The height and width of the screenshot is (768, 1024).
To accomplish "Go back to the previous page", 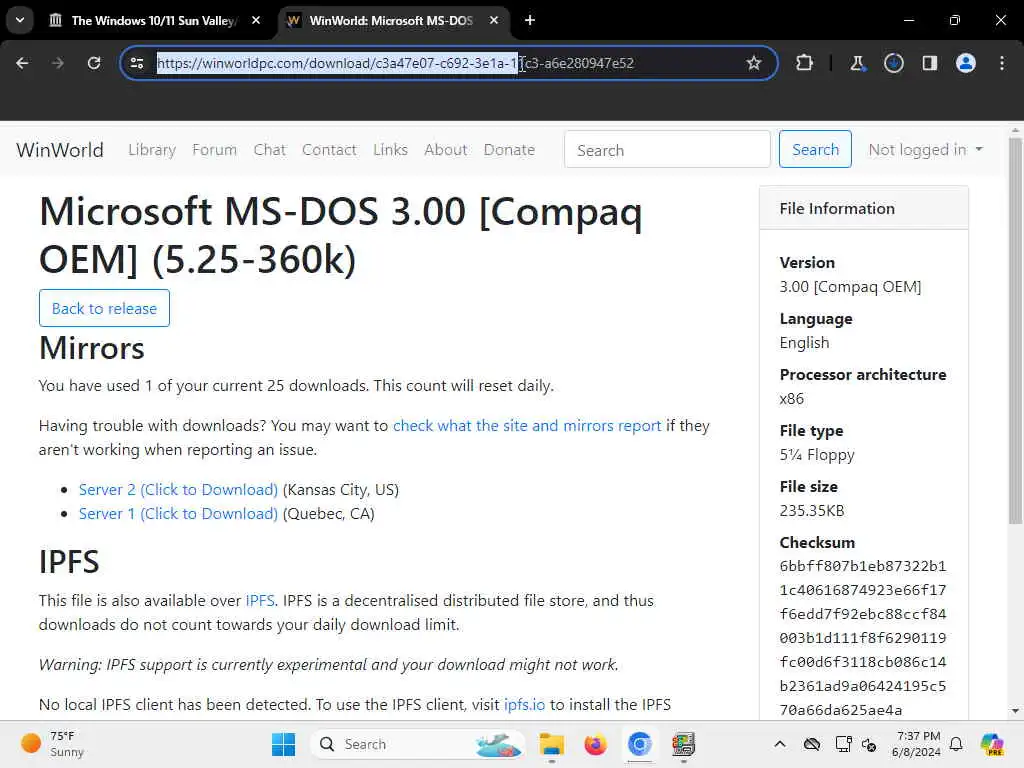I will tap(22, 63).
